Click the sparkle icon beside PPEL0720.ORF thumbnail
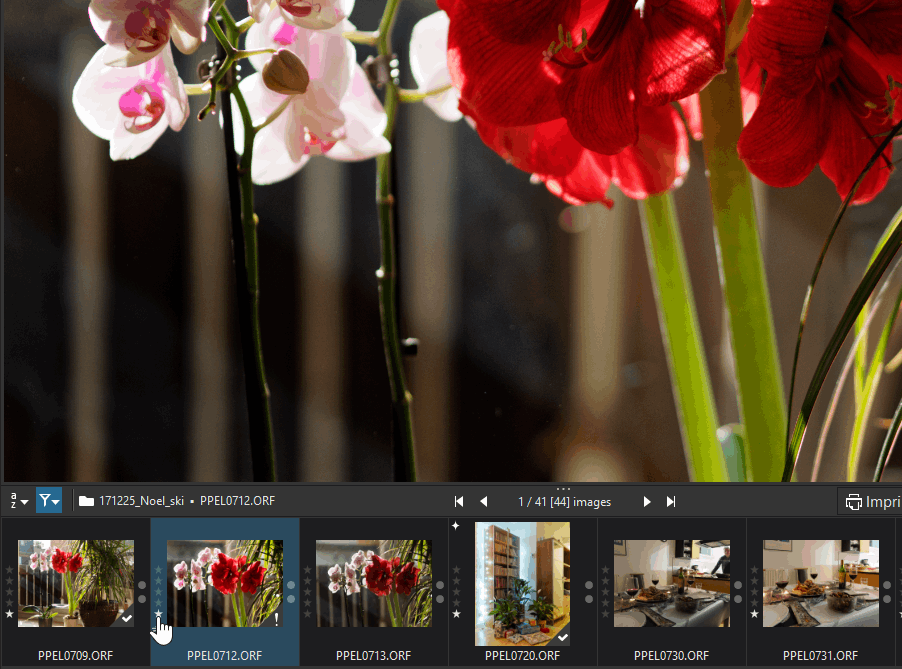The width and height of the screenshot is (902, 669). pyautogui.click(x=456, y=526)
